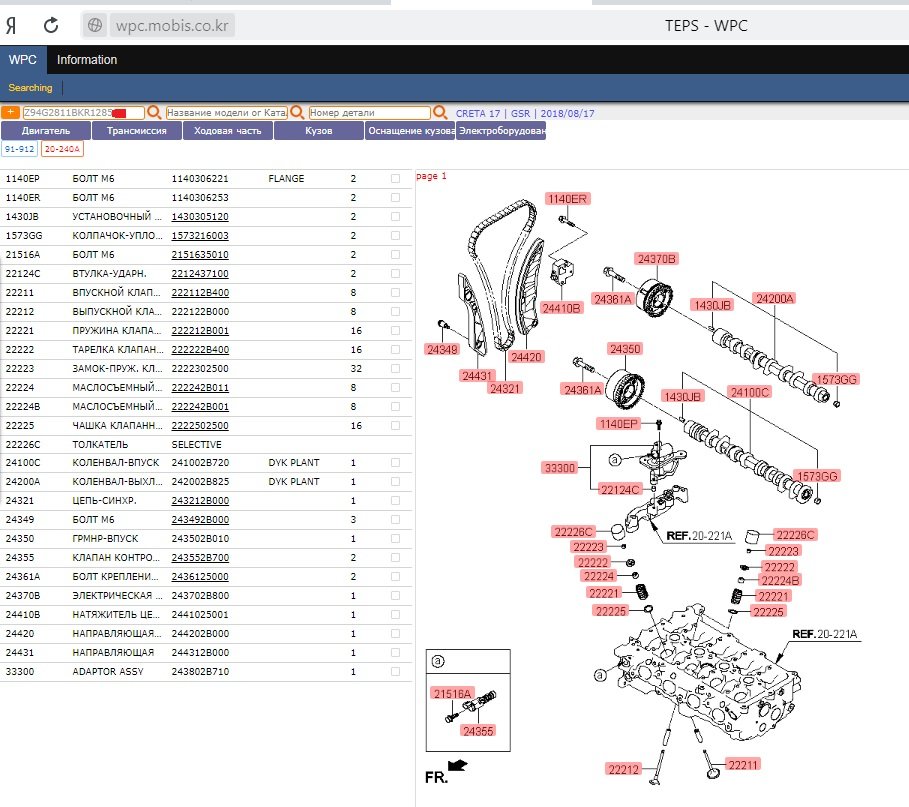Click diagram label 24355 in inset
909x807 pixels.
pyautogui.click(x=478, y=731)
